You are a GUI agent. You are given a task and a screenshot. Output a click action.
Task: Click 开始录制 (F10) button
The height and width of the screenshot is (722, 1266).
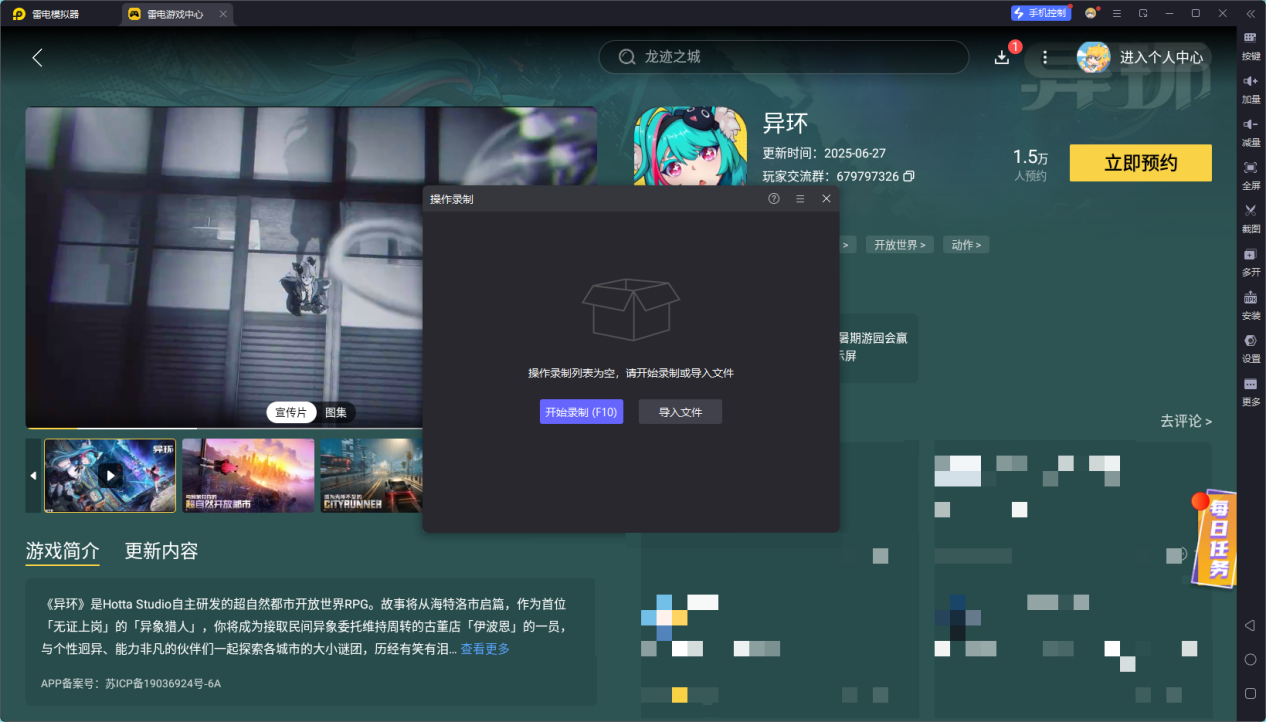coord(581,412)
